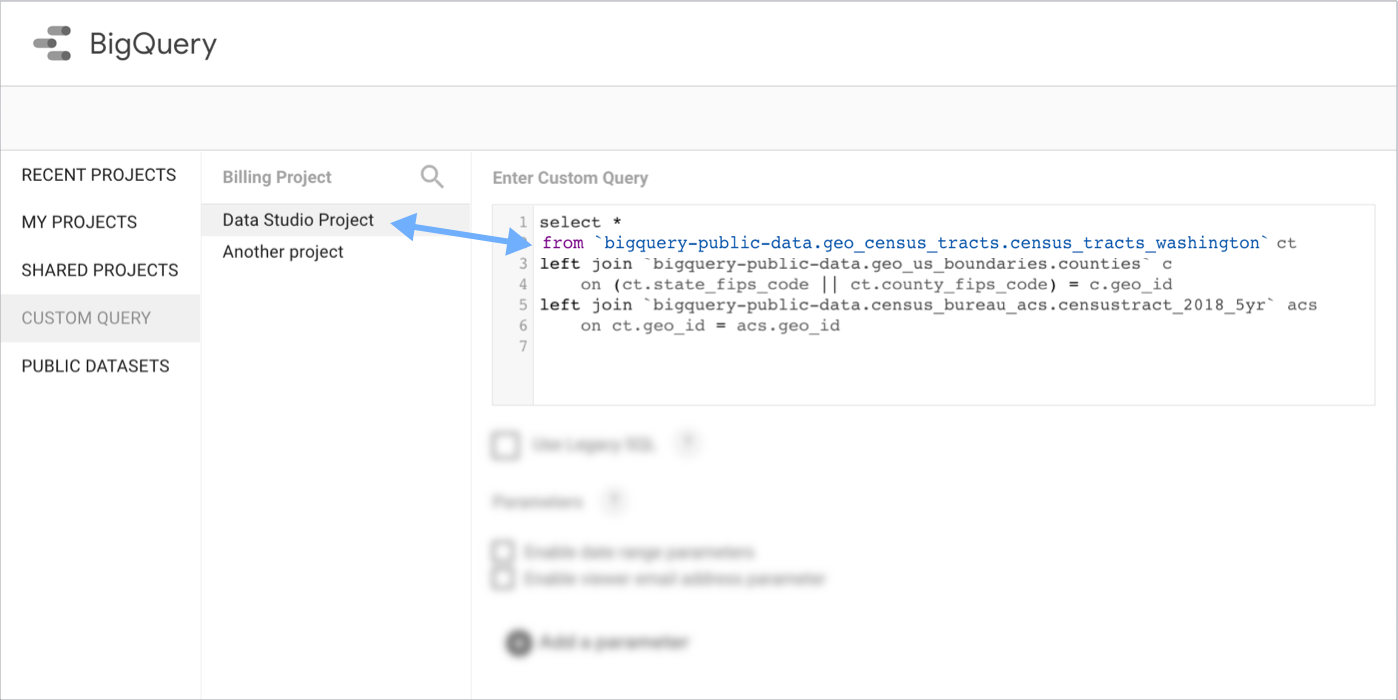Switch to RECENT PROJECTS section
1398x700 pixels.
click(x=97, y=174)
